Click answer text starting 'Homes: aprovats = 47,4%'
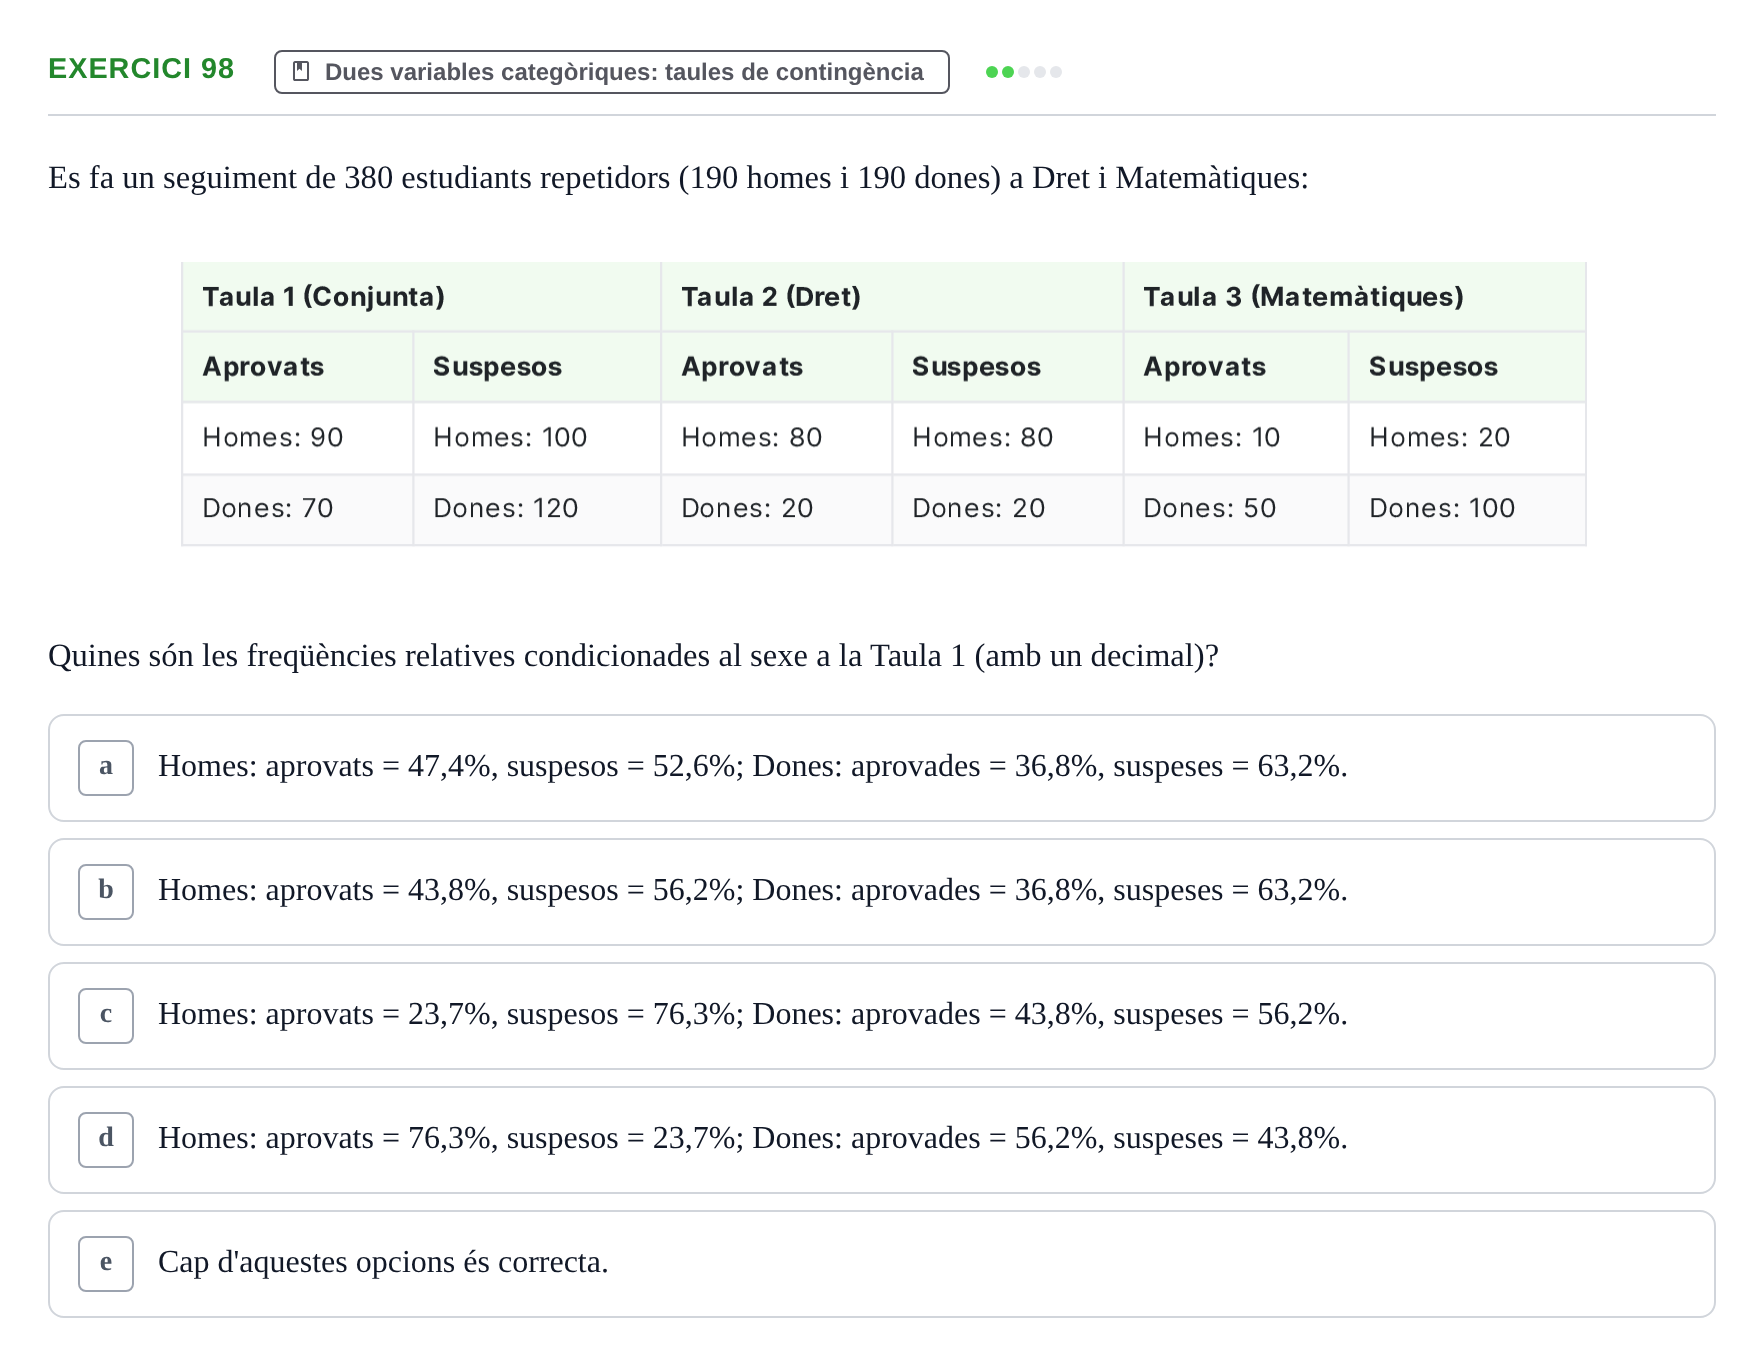The height and width of the screenshot is (1366, 1764). [x=752, y=766]
